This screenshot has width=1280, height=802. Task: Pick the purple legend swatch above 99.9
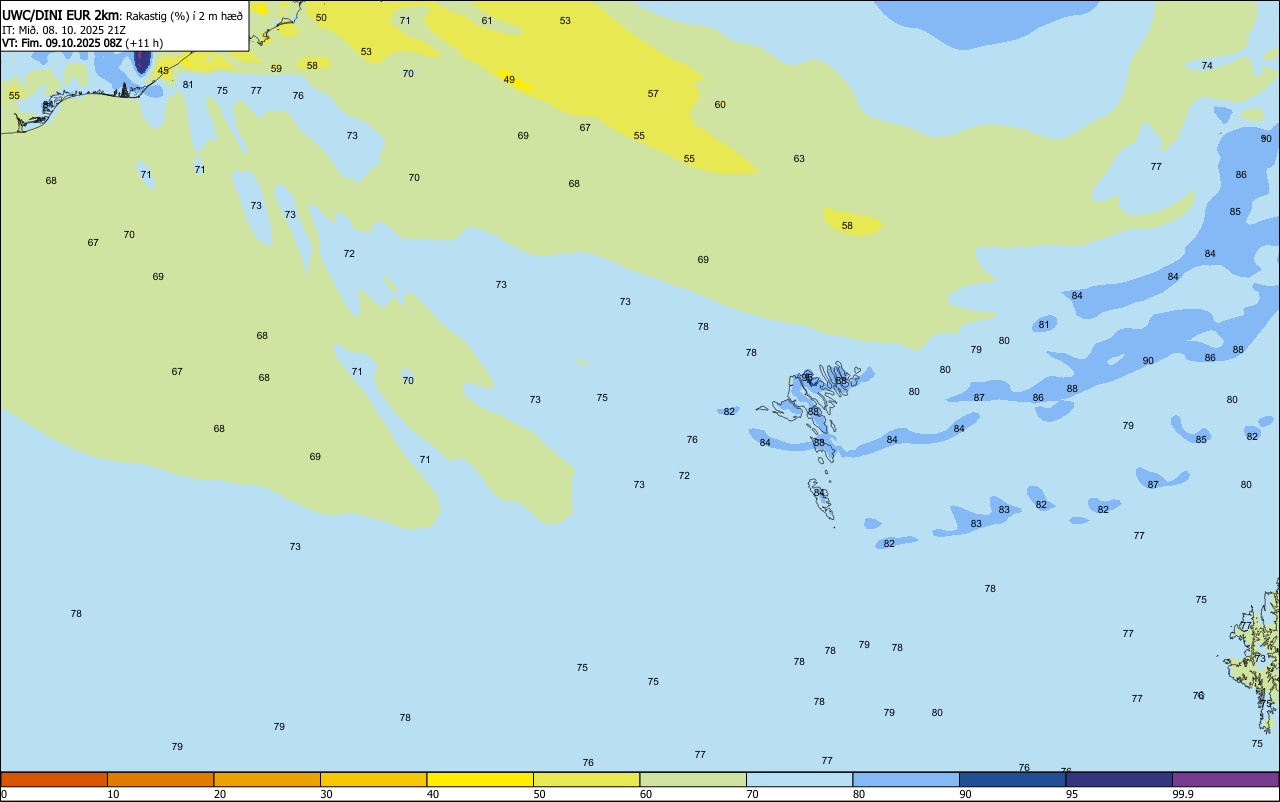[x=1225, y=779]
